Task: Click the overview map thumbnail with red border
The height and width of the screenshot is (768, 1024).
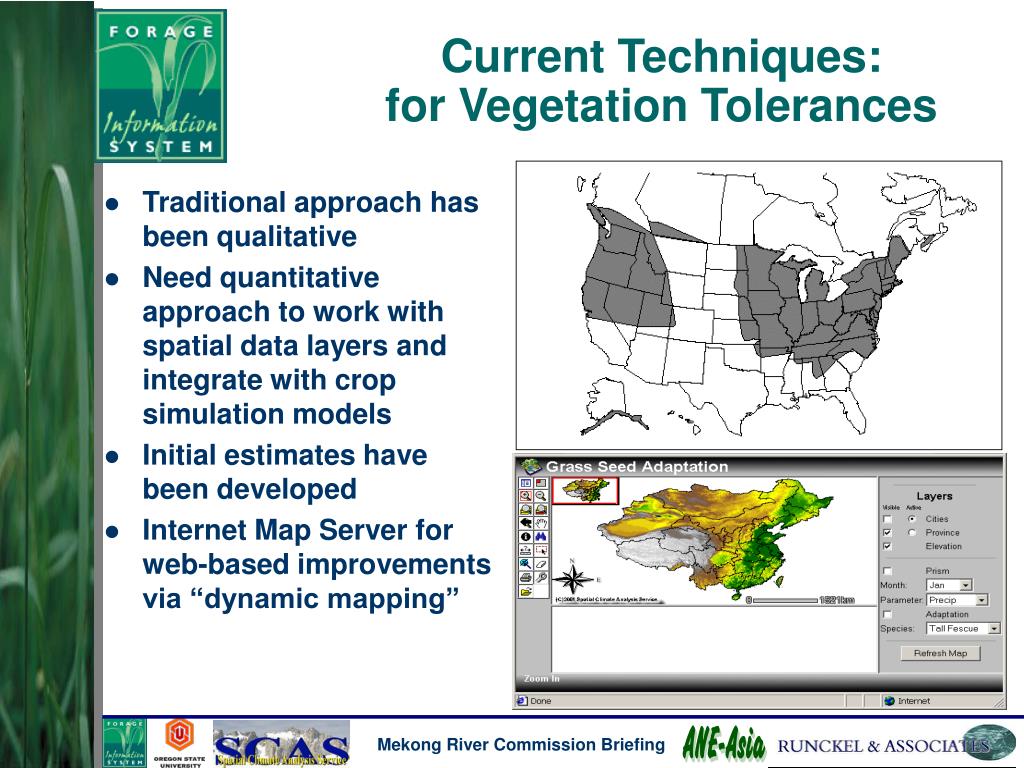Action: coord(585,490)
